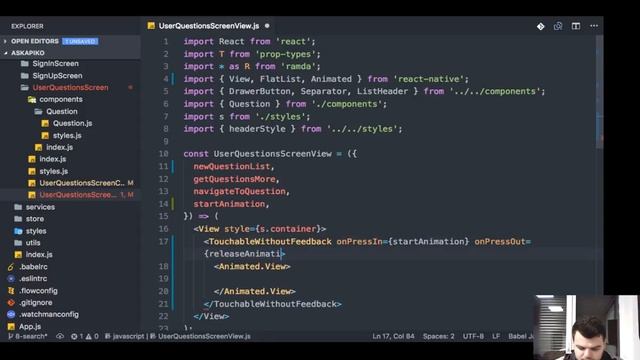The width and height of the screenshot is (640, 360).
Task: Collapse the components folder
Action: tap(60, 100)
